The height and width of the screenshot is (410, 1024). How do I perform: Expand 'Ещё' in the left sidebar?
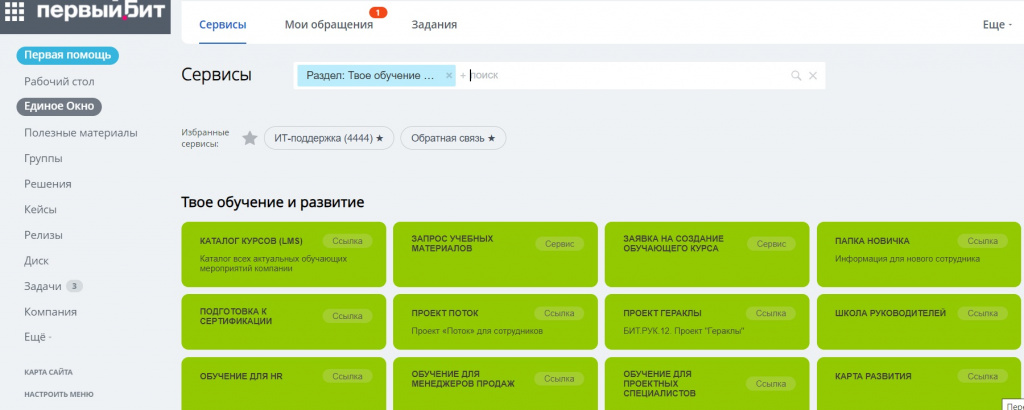pos(38,336)
